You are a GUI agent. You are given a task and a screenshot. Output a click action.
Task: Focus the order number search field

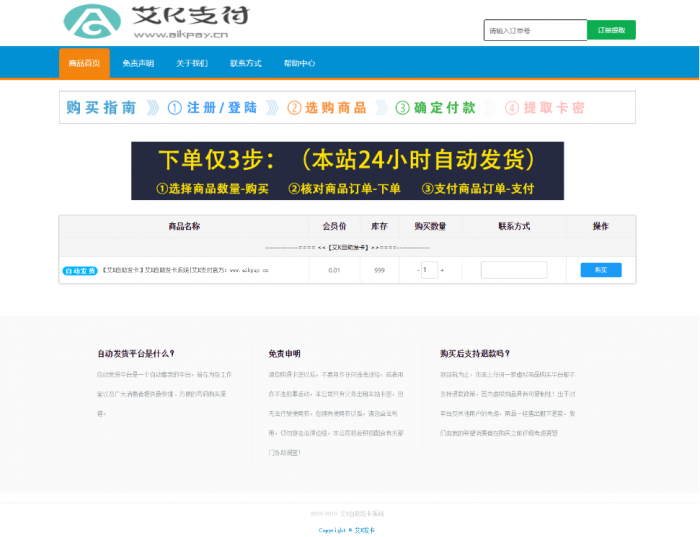point(535,31)
